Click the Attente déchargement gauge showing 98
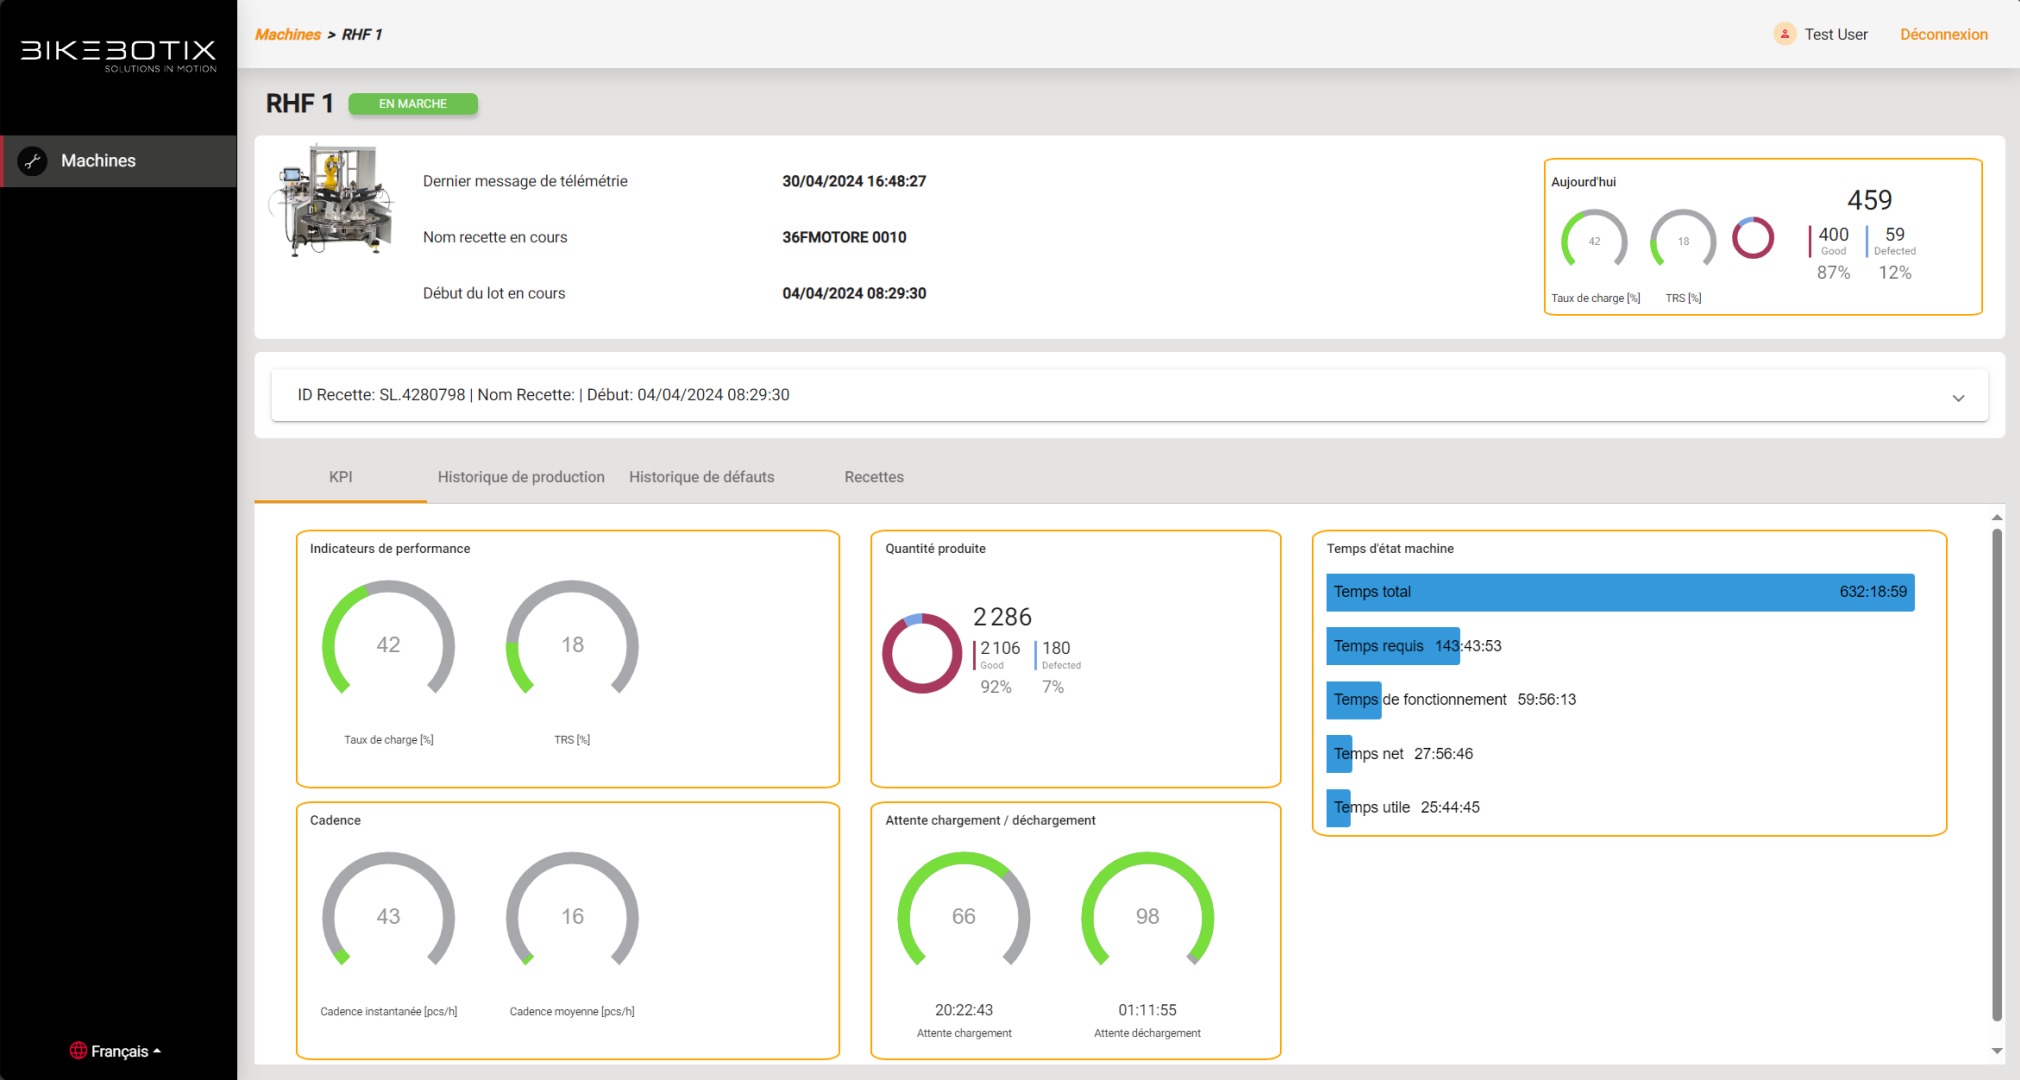This screenshot has height=1080, width=2020. pyautogui.click(x=1147, y=916)
